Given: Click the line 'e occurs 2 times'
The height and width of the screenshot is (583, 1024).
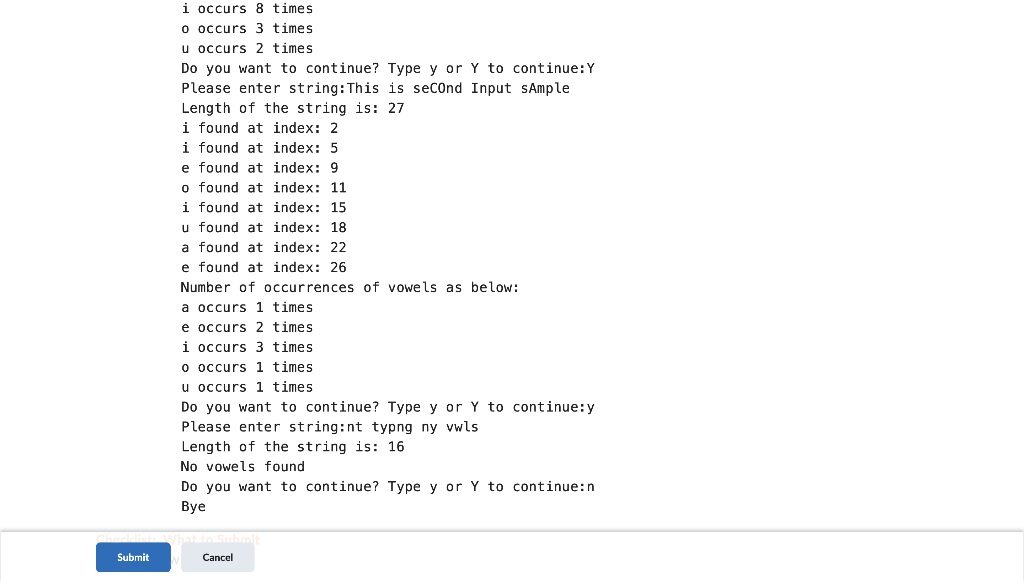Looking at the screenshot, I should point(246,327).
